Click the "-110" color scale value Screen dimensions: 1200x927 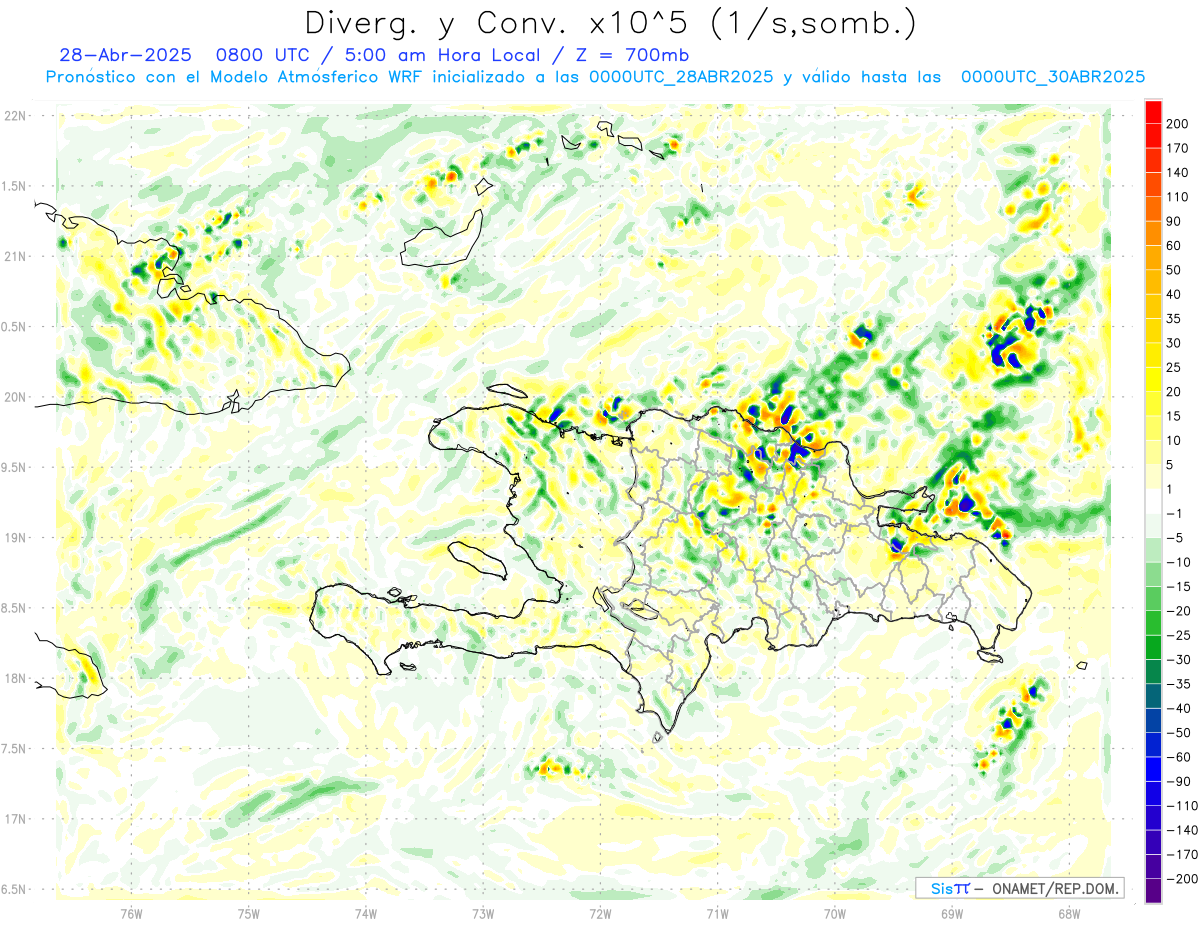1182,805
